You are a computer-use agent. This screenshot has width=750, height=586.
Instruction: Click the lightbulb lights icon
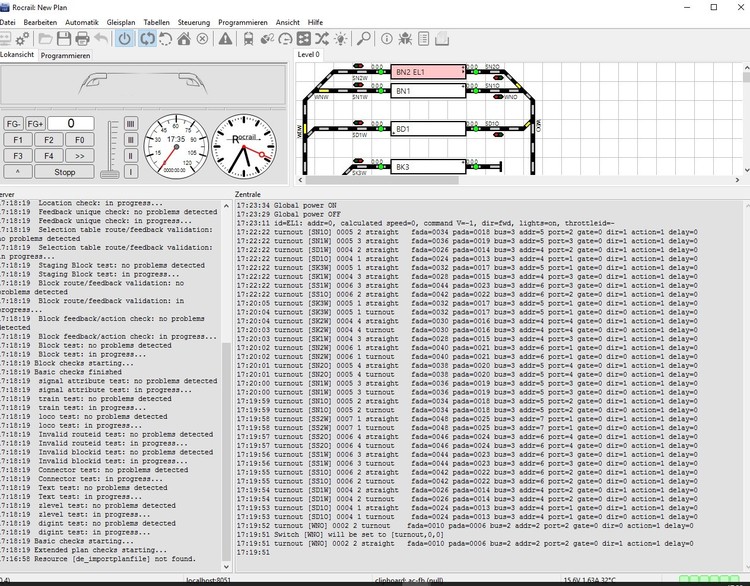pos(342,39)
